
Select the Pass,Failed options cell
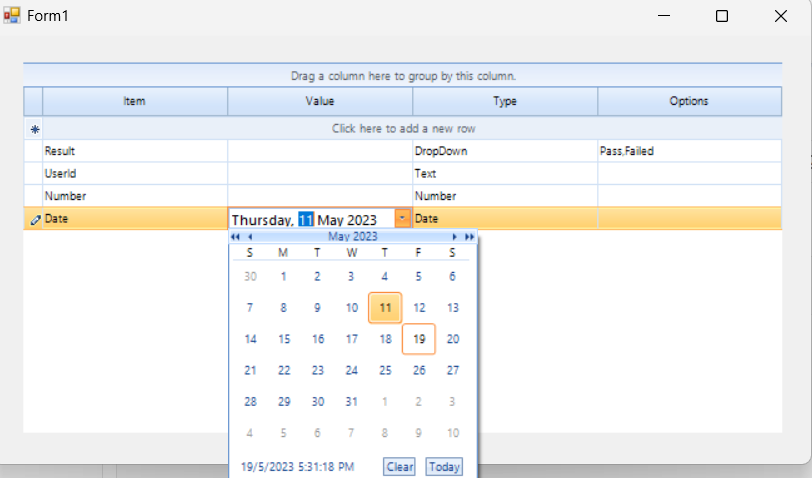coord(689,151)
